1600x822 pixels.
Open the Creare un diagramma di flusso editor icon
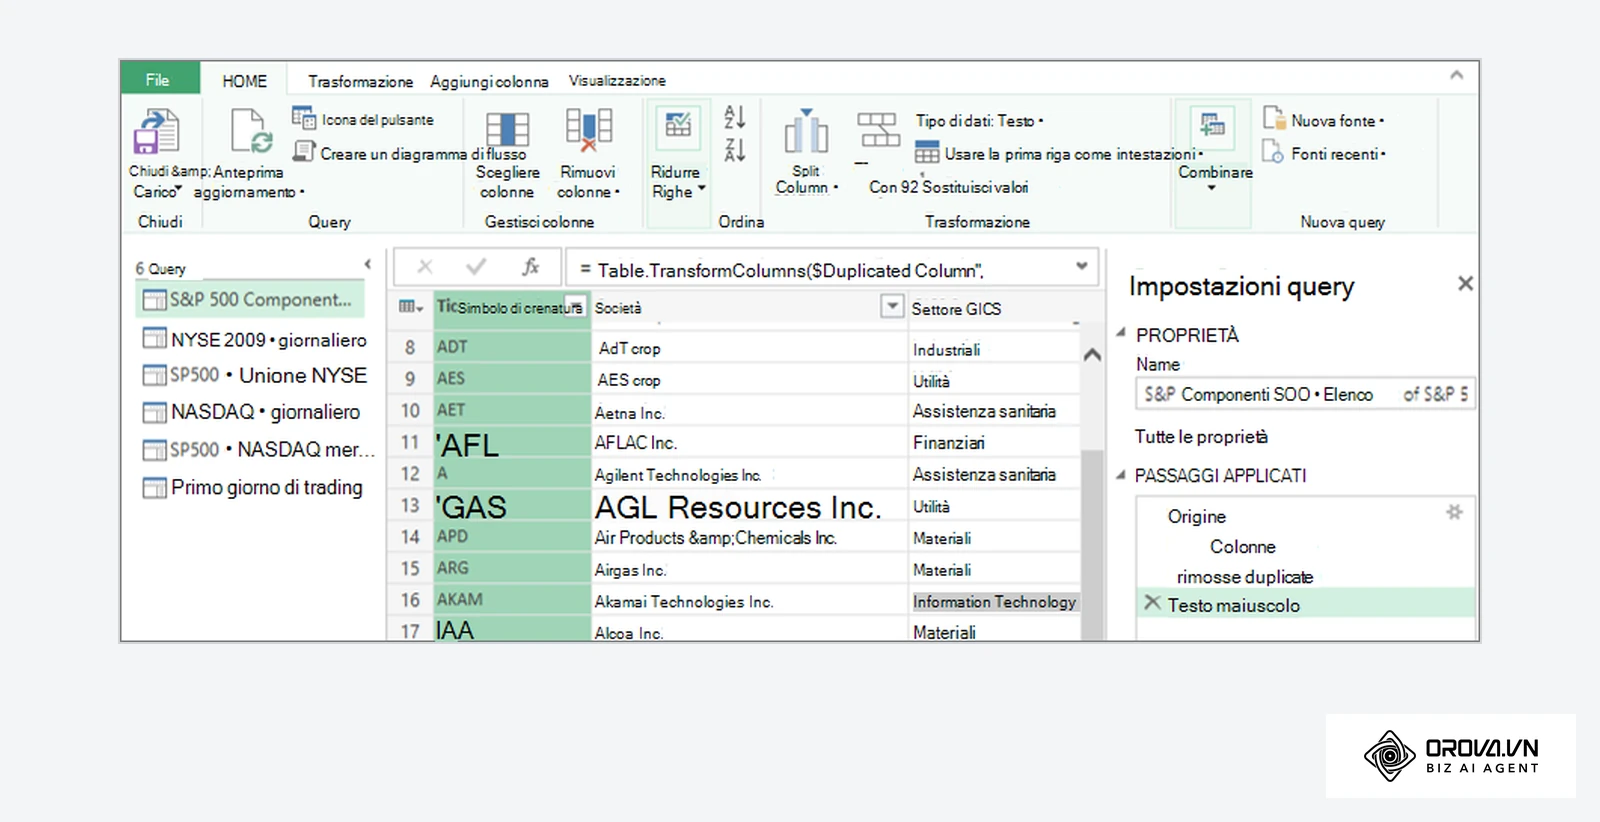[x=304, y=151]
